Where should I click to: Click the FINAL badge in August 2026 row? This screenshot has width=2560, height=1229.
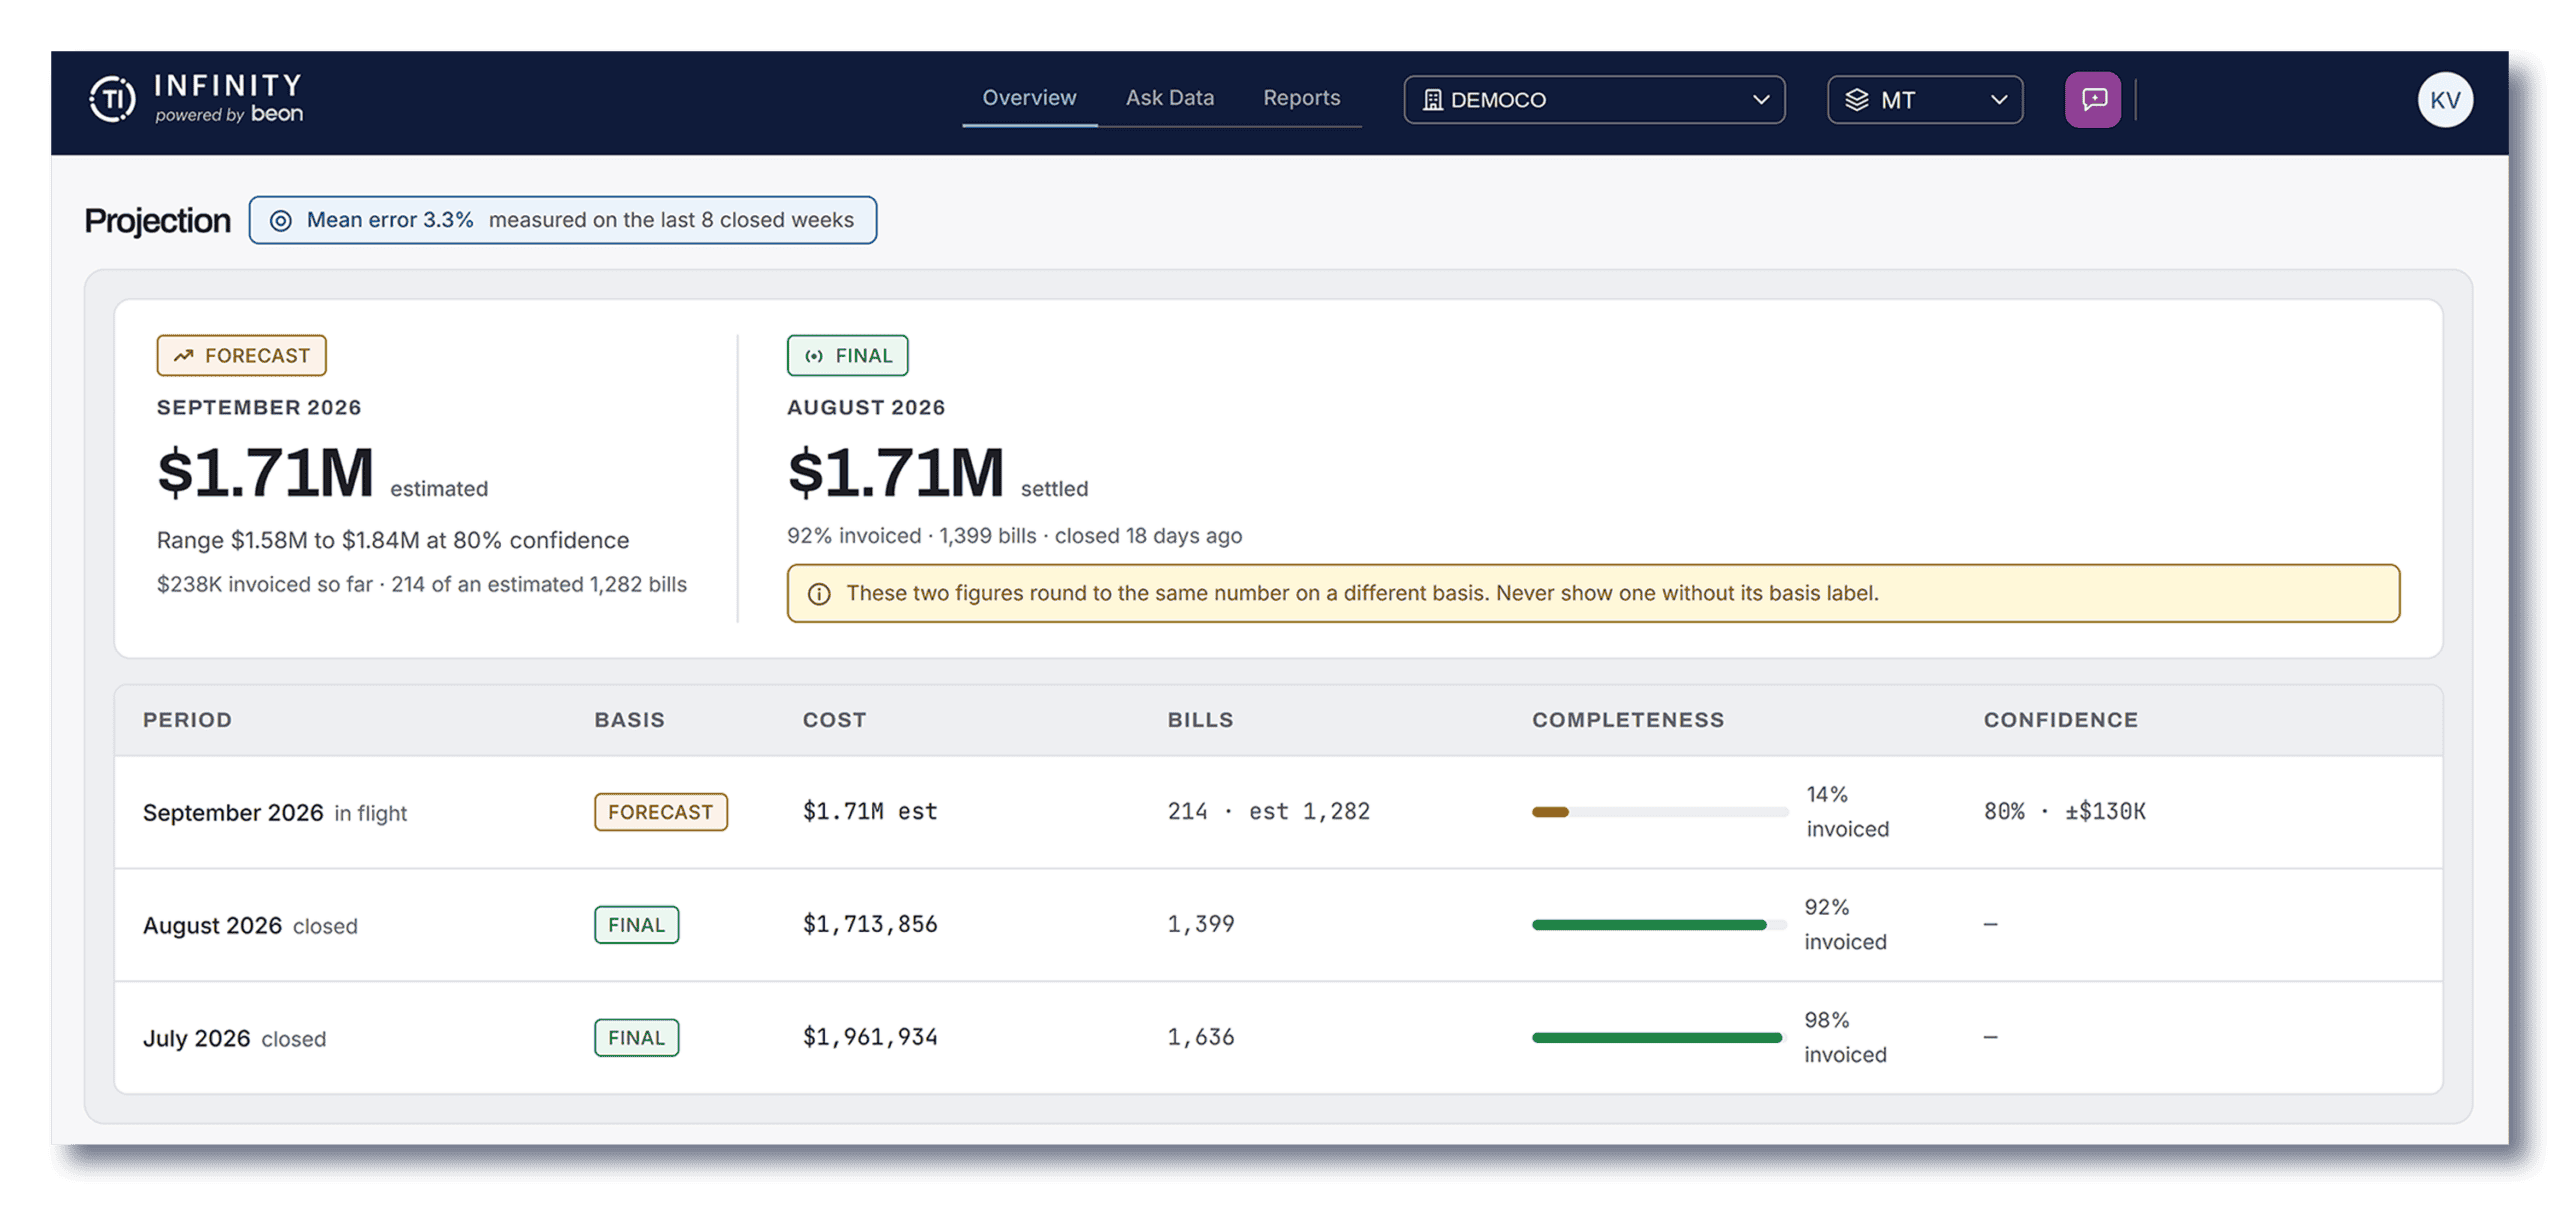tap(636, 925)
